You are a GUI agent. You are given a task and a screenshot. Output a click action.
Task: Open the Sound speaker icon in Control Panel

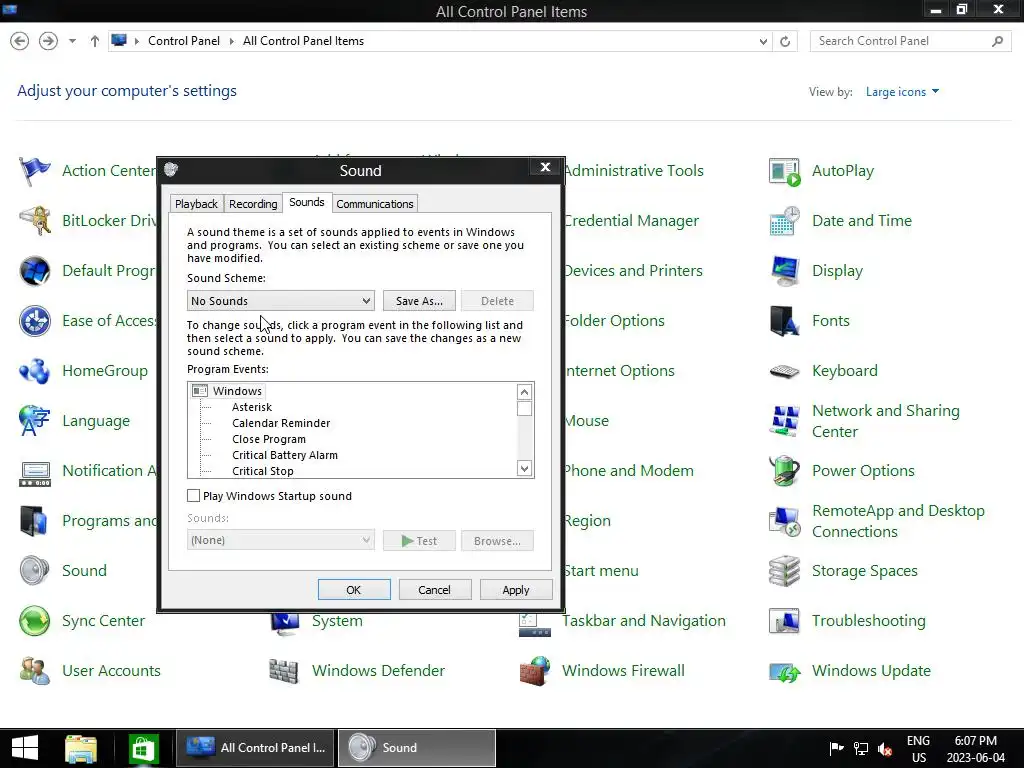pos(34,571)
